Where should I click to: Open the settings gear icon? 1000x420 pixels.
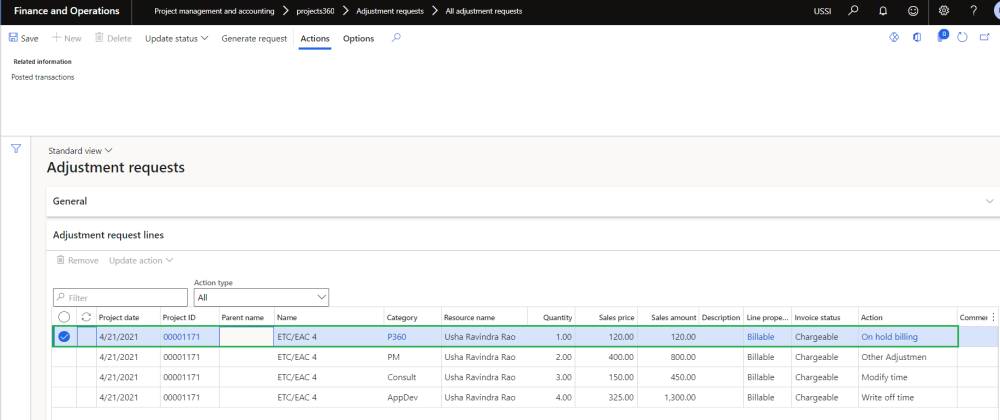click(x=944, y=11)
